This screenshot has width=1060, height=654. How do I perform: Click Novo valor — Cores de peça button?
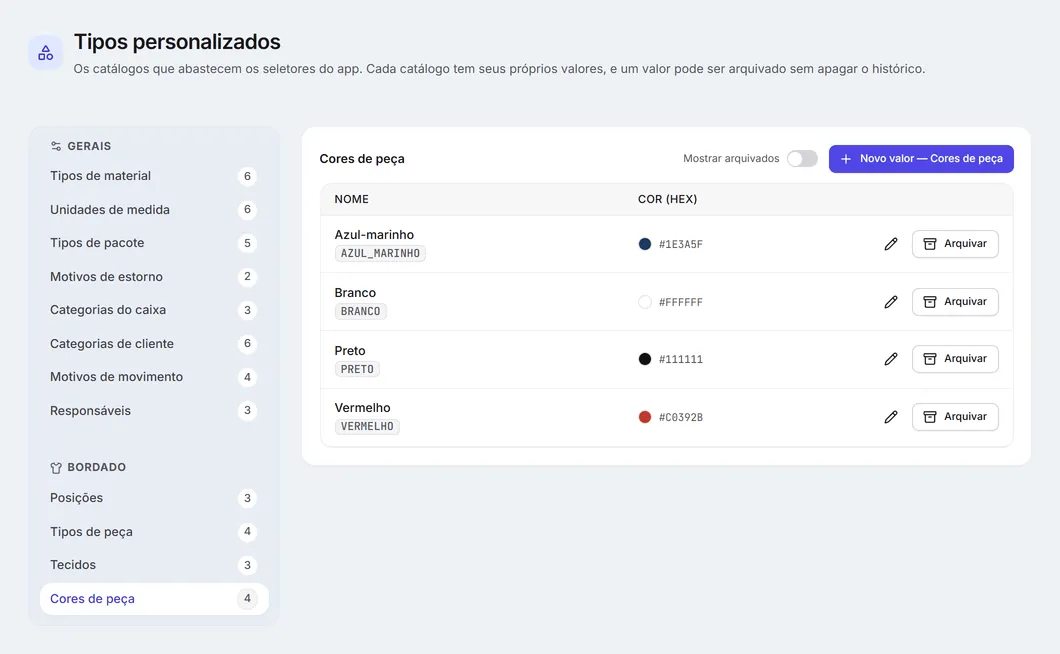(x=921, y=159)
